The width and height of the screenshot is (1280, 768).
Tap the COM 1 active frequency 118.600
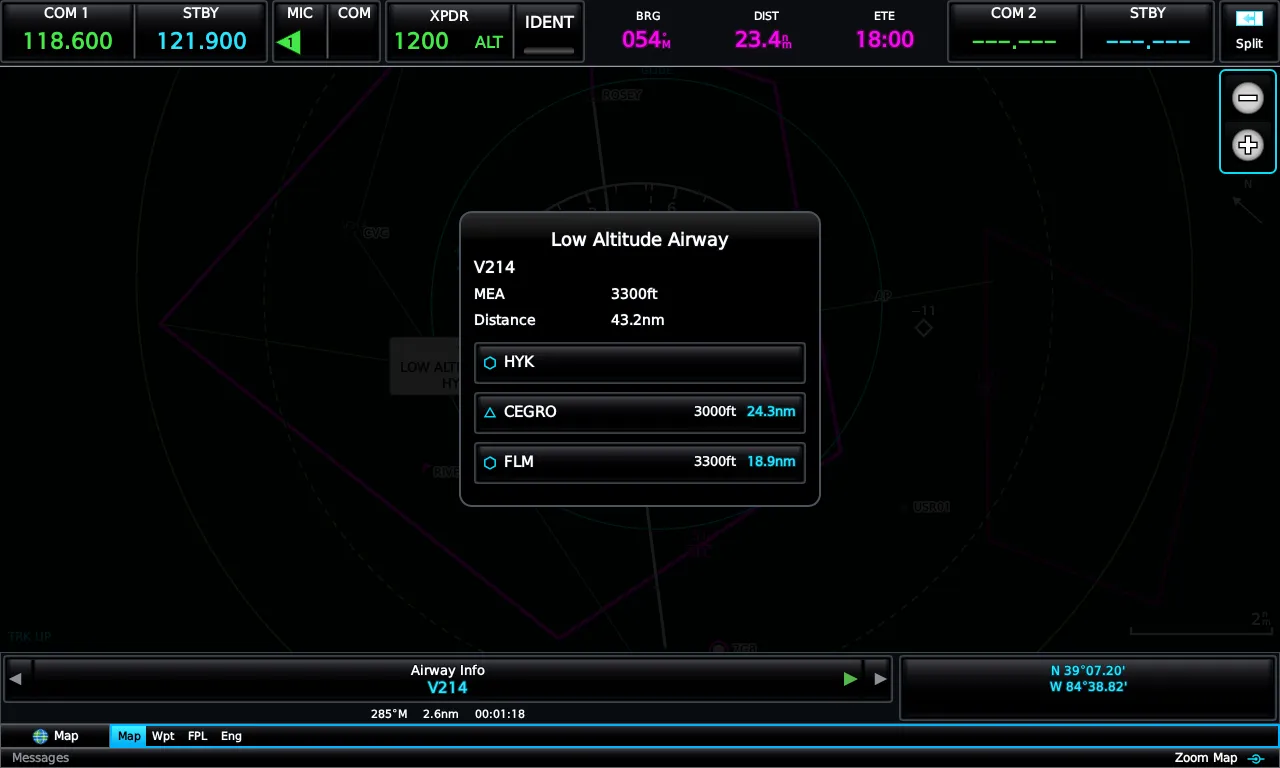coord(67,32)
